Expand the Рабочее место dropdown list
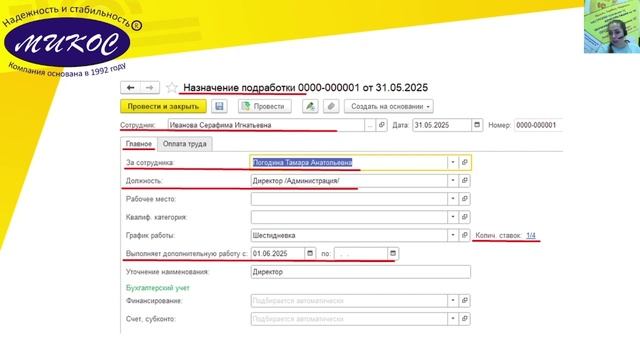 453,199
